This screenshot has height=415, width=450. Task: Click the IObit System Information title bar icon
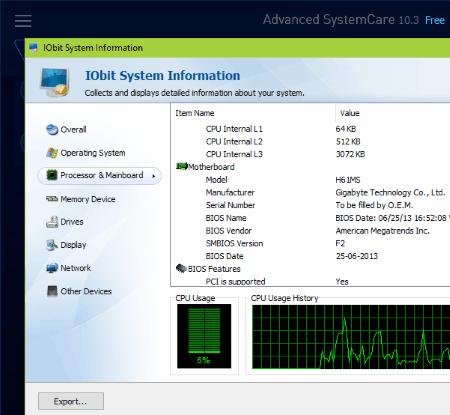[x=33, y=48]
